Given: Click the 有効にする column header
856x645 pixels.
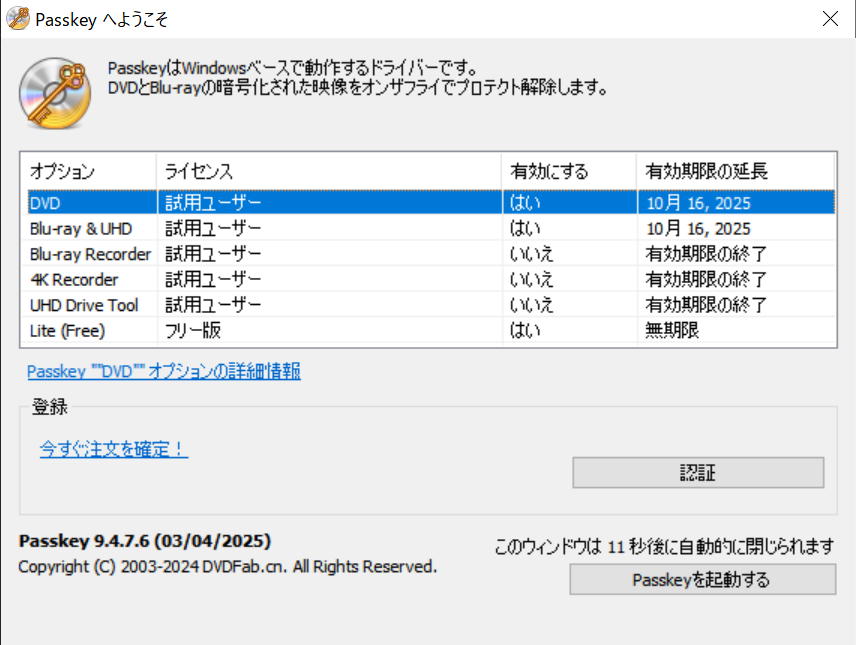Looking at the screenshot, I should pos(569,171).
